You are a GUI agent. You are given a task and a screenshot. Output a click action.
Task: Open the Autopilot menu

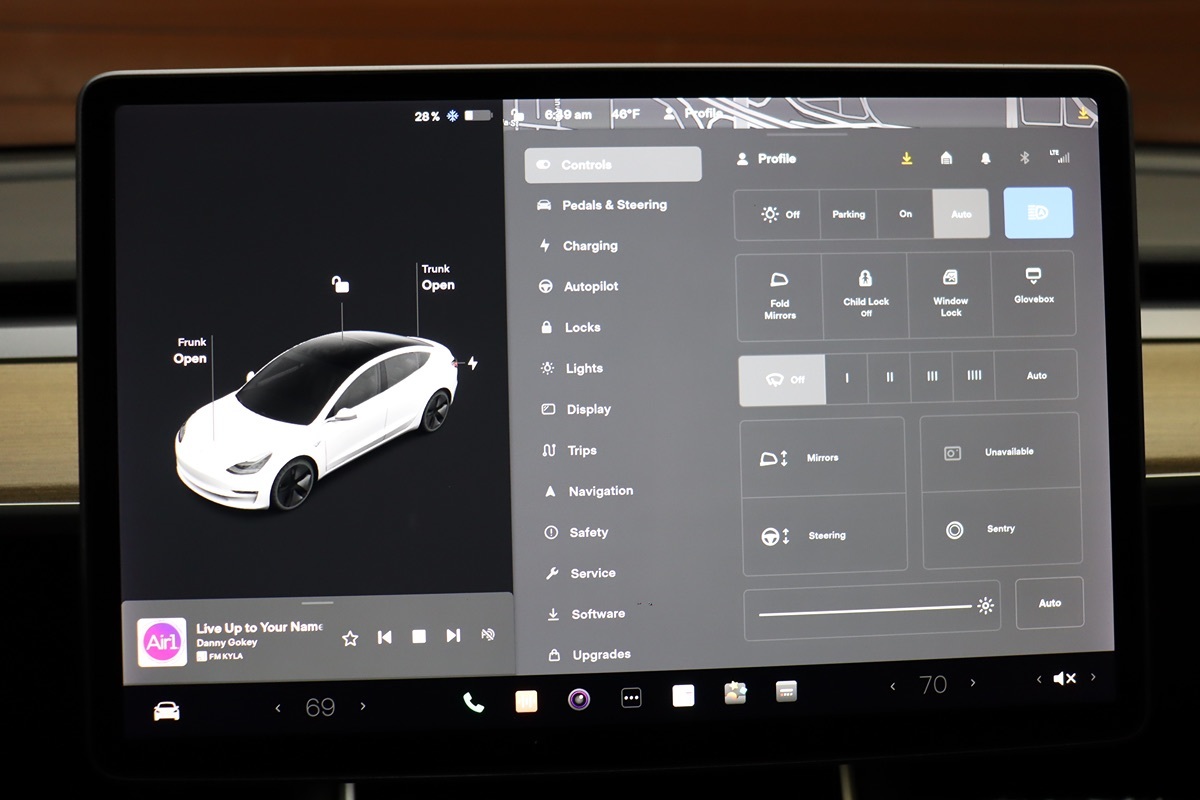(x=590, y=286)
